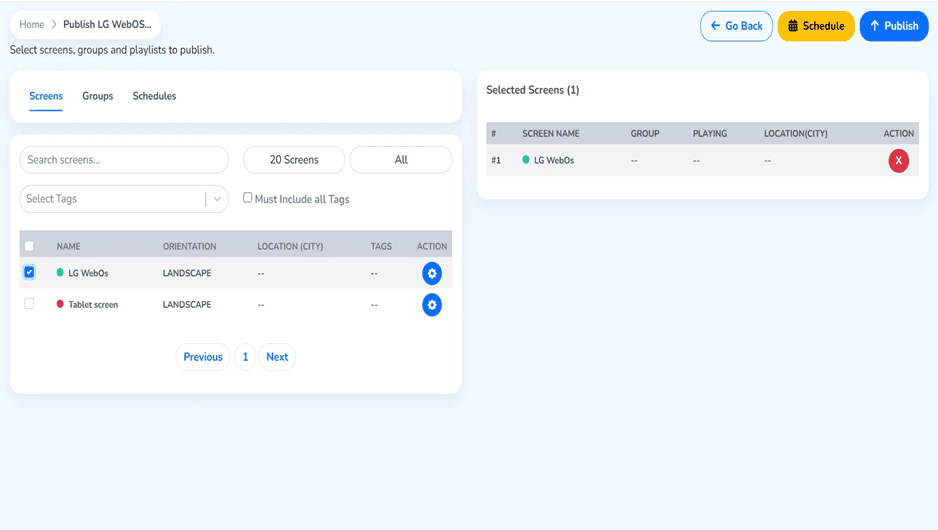Click the breadcrumb chevron after Home
Image resolution: width=938 pixels, height=530 pixels.
tap(54, 25)
